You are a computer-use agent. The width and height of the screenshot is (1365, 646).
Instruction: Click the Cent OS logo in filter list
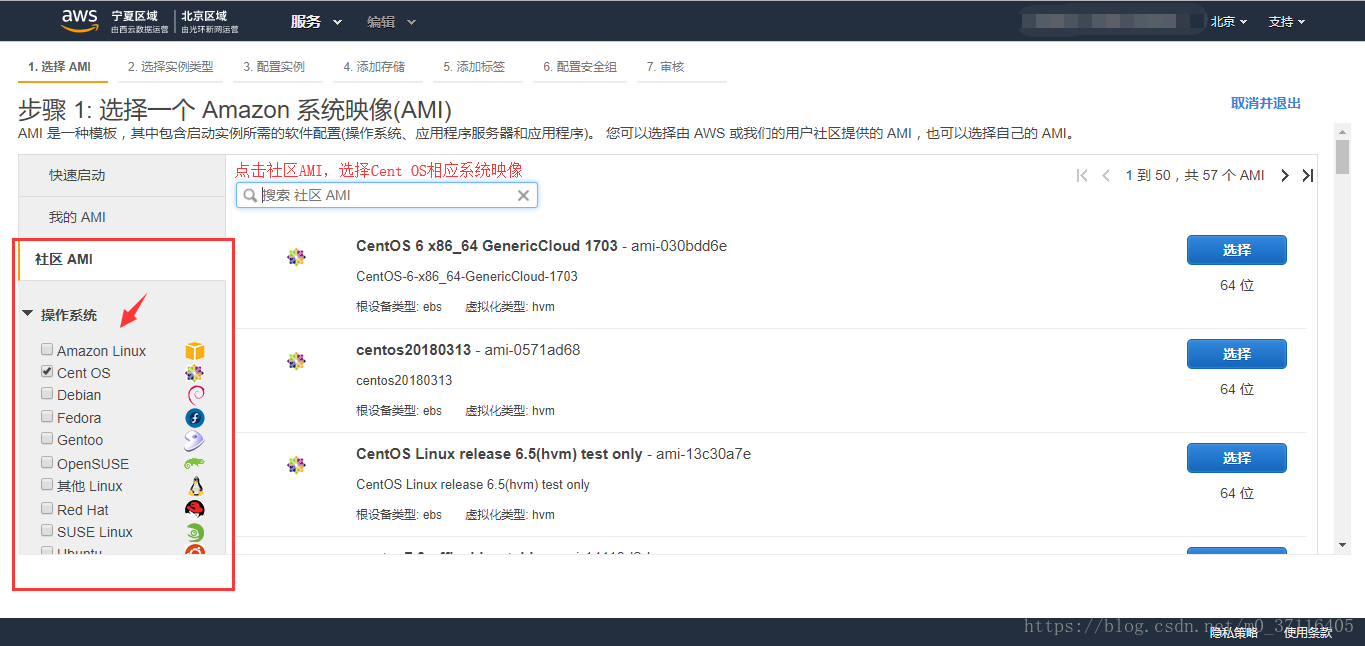pyautogui.click(x=195, y=373)
